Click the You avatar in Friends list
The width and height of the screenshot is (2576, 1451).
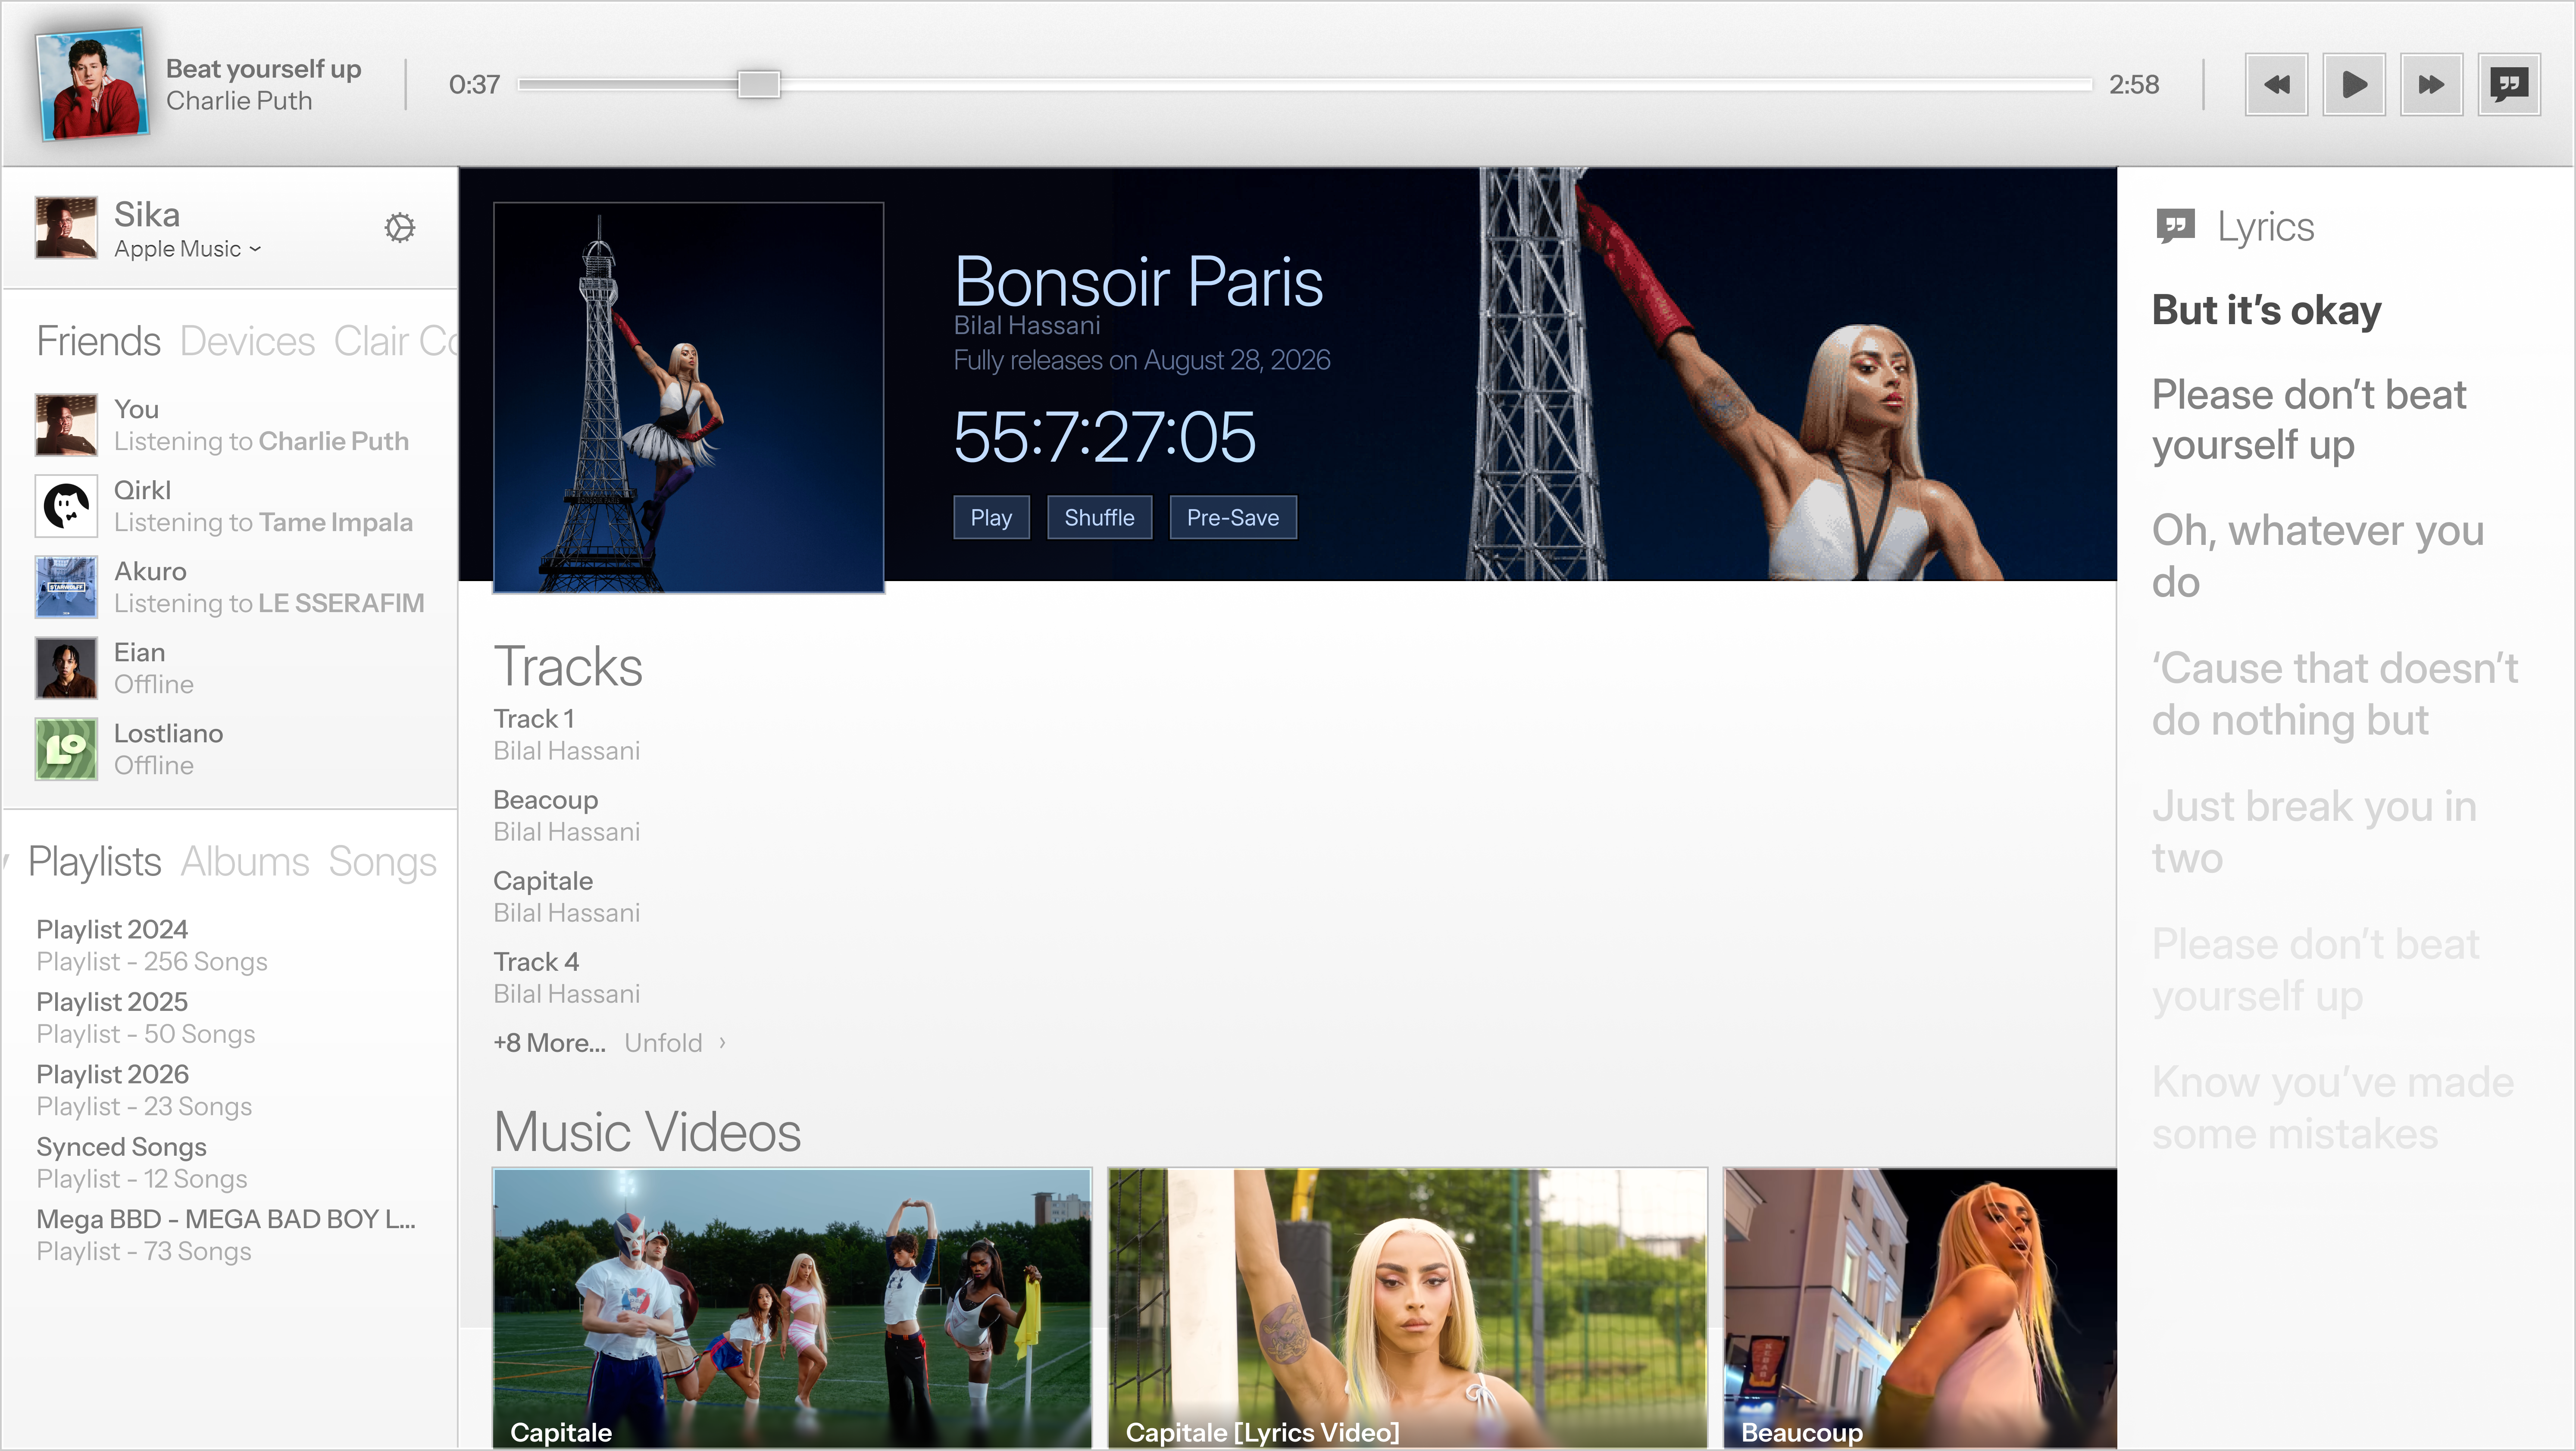coord(66,425)
